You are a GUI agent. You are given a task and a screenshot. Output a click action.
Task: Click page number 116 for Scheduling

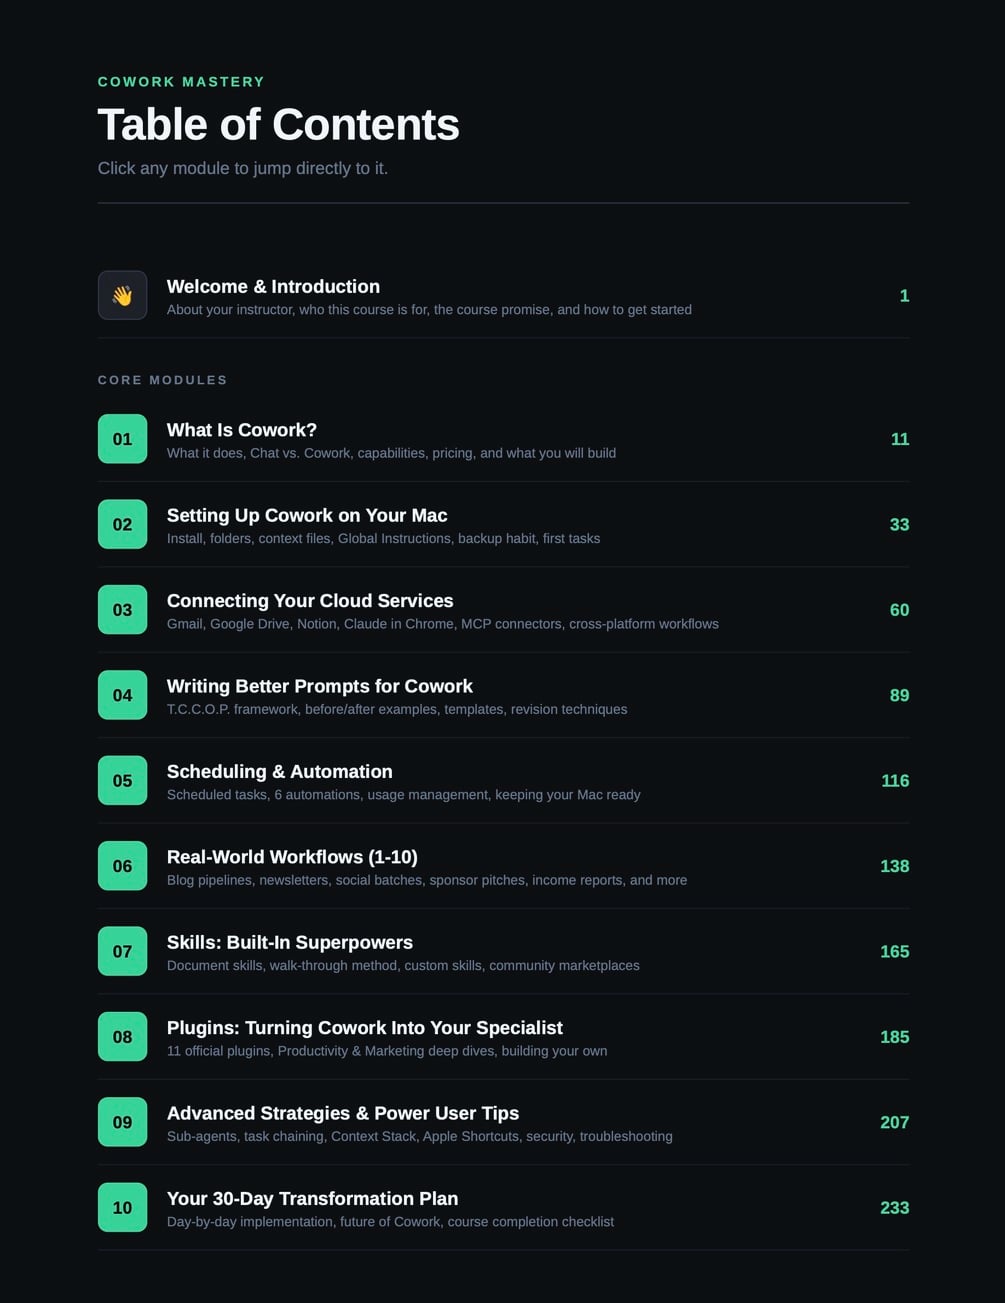point(895,781)
